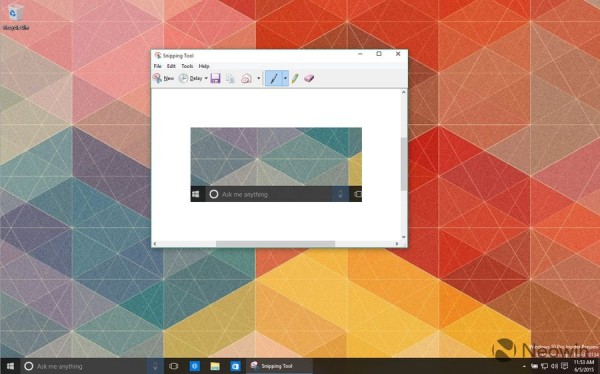
Task: Click the horizontal scrollbar left arrow
Action: [x=155, y=244]
